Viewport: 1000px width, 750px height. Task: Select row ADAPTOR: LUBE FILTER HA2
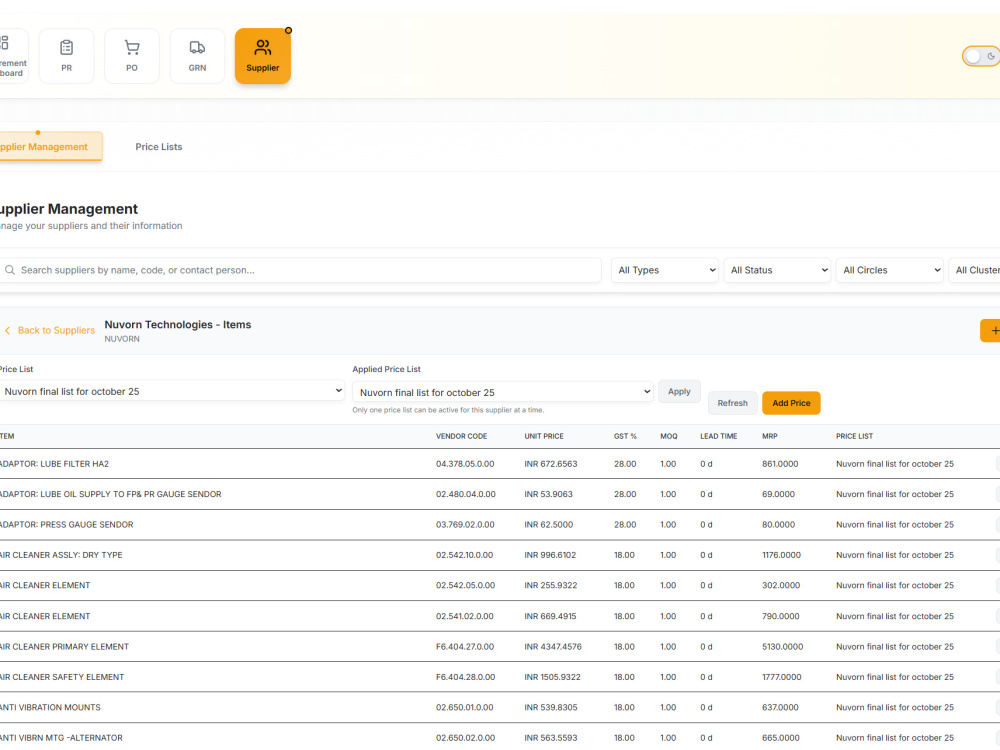click(x=500, y=464)
